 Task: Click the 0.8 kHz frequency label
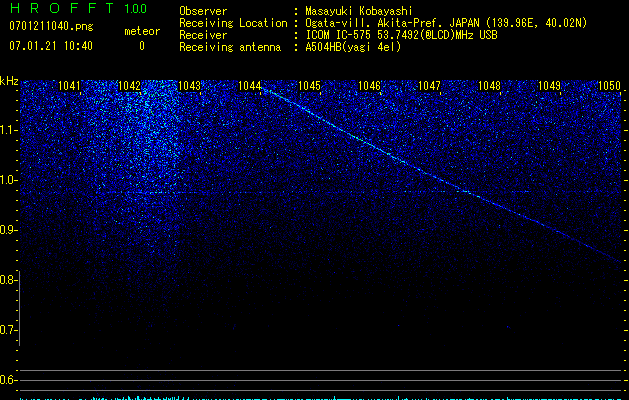[8, 280]
